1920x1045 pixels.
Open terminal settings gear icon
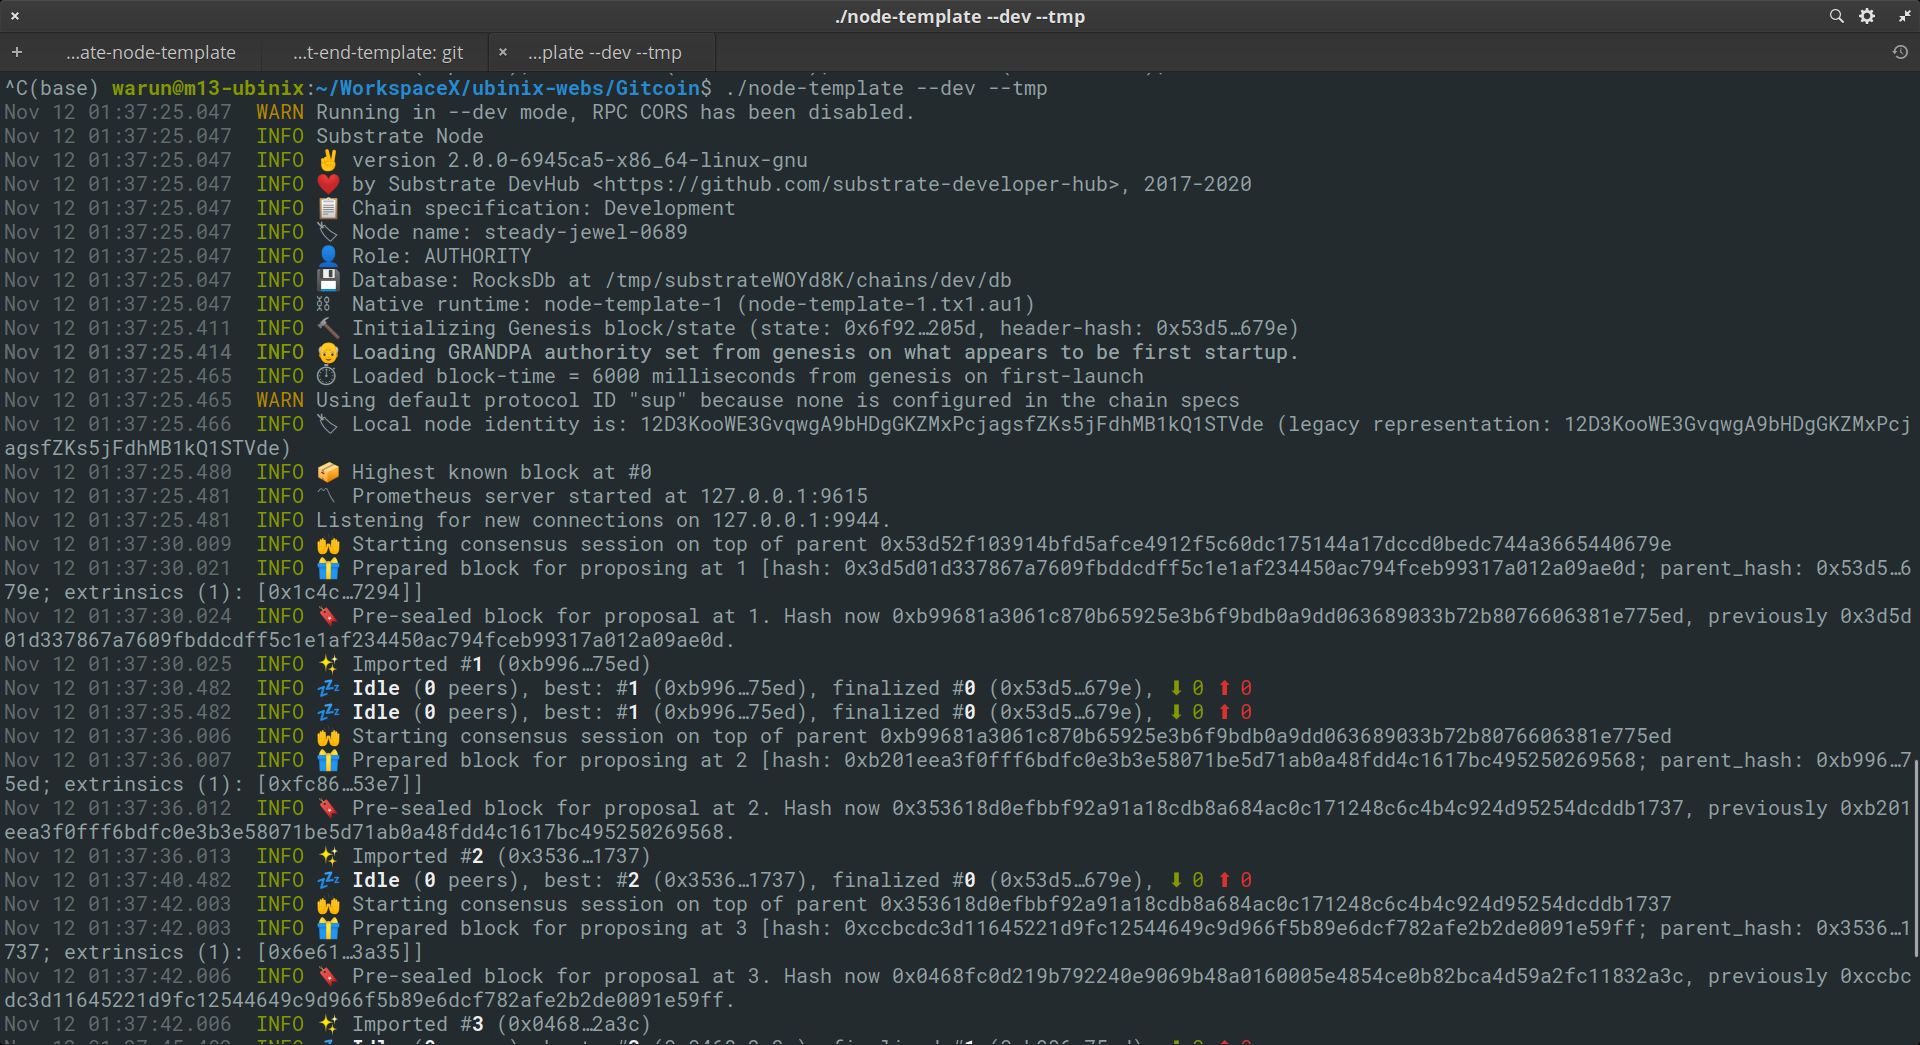[x=1867, y=16]
